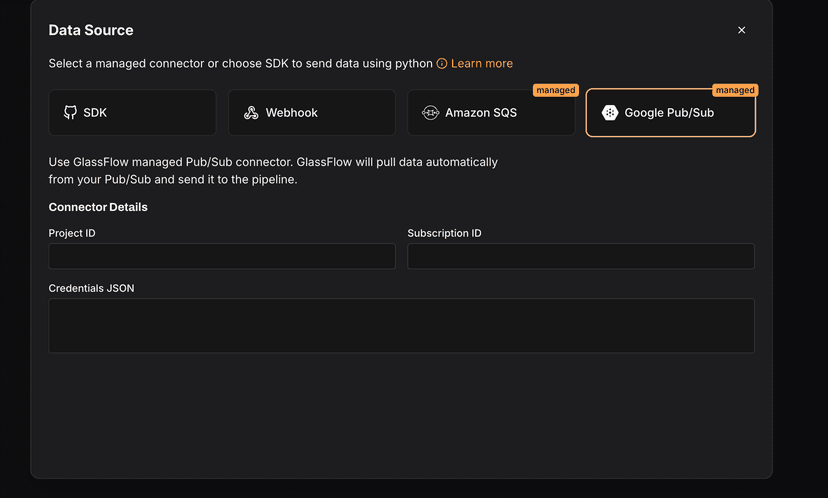Click the Google Pub/Sub hexagon icon
This screenshot has height=498, width=828.
click(610, 112)
